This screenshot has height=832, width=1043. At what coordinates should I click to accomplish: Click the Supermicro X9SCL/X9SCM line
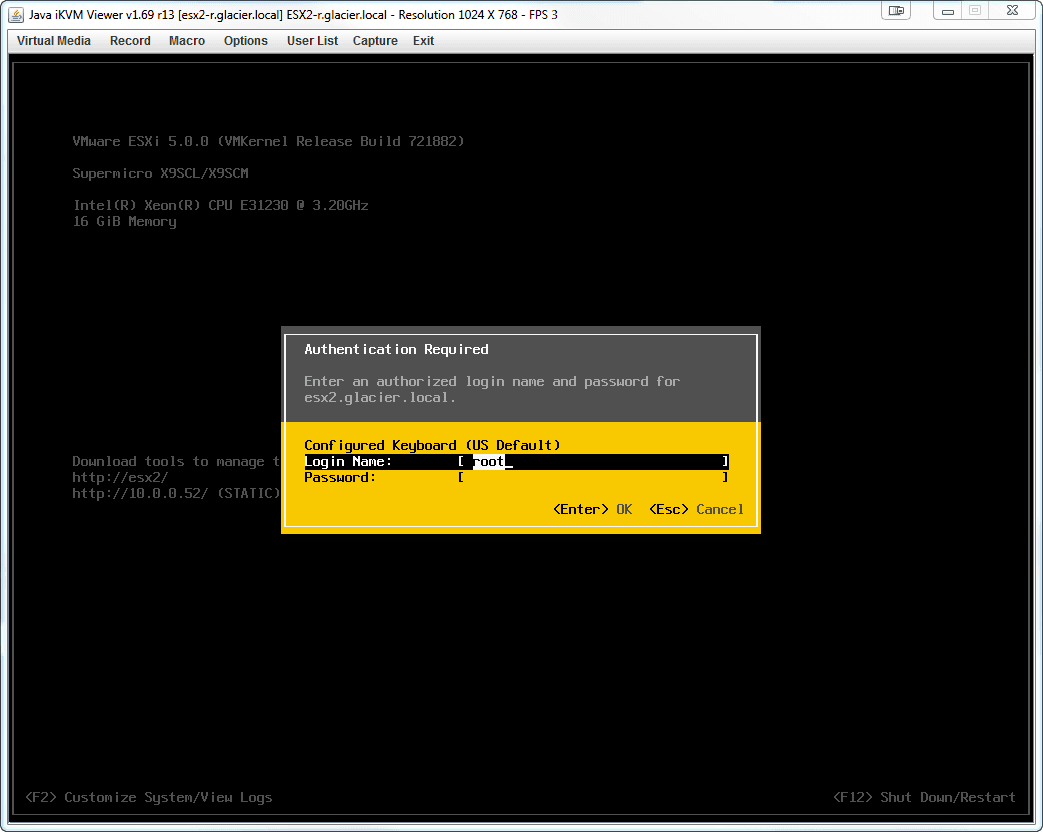coord(160,173)
